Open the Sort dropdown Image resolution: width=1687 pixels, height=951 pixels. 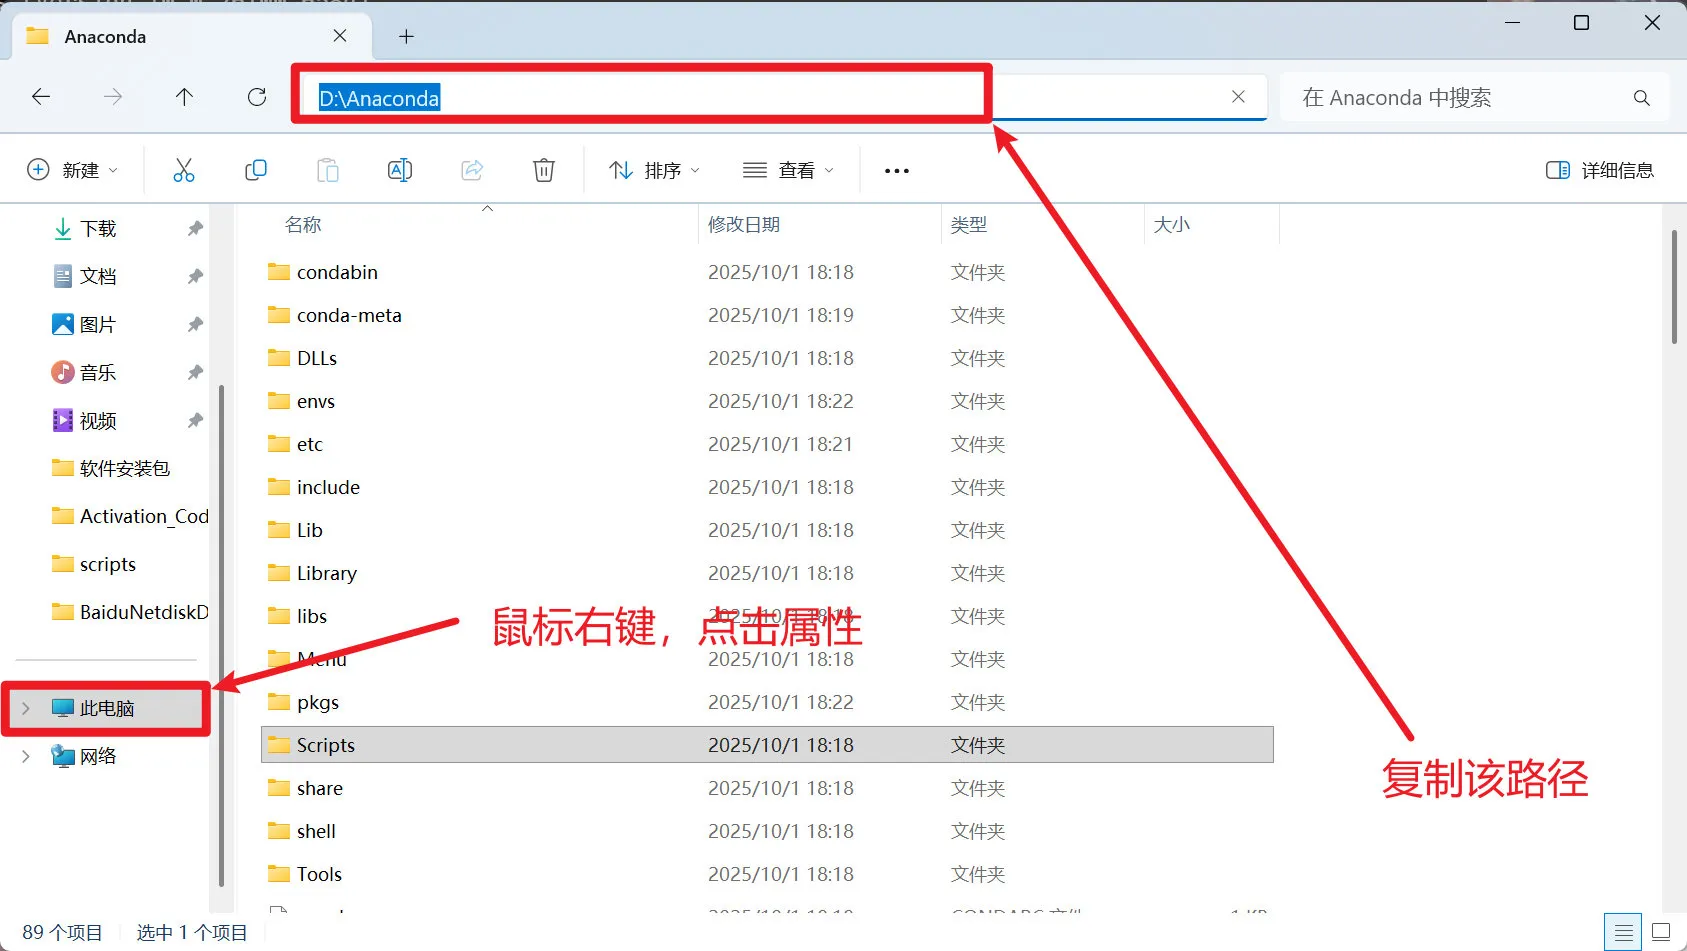pyautogui.click(x=655, y=170)
